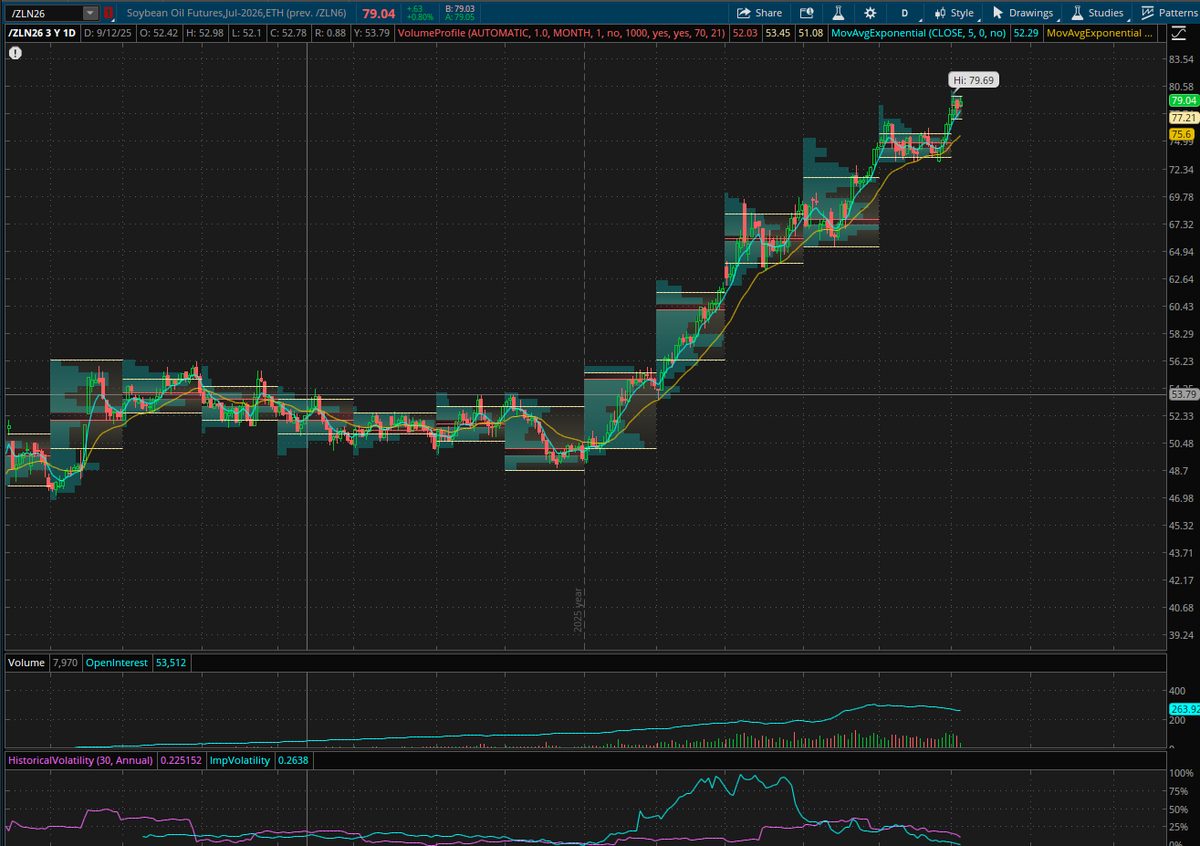Click the Y: 53.79 value in status row
Viewport: 1200px width, 846px height.
click(x=370, y=33)
